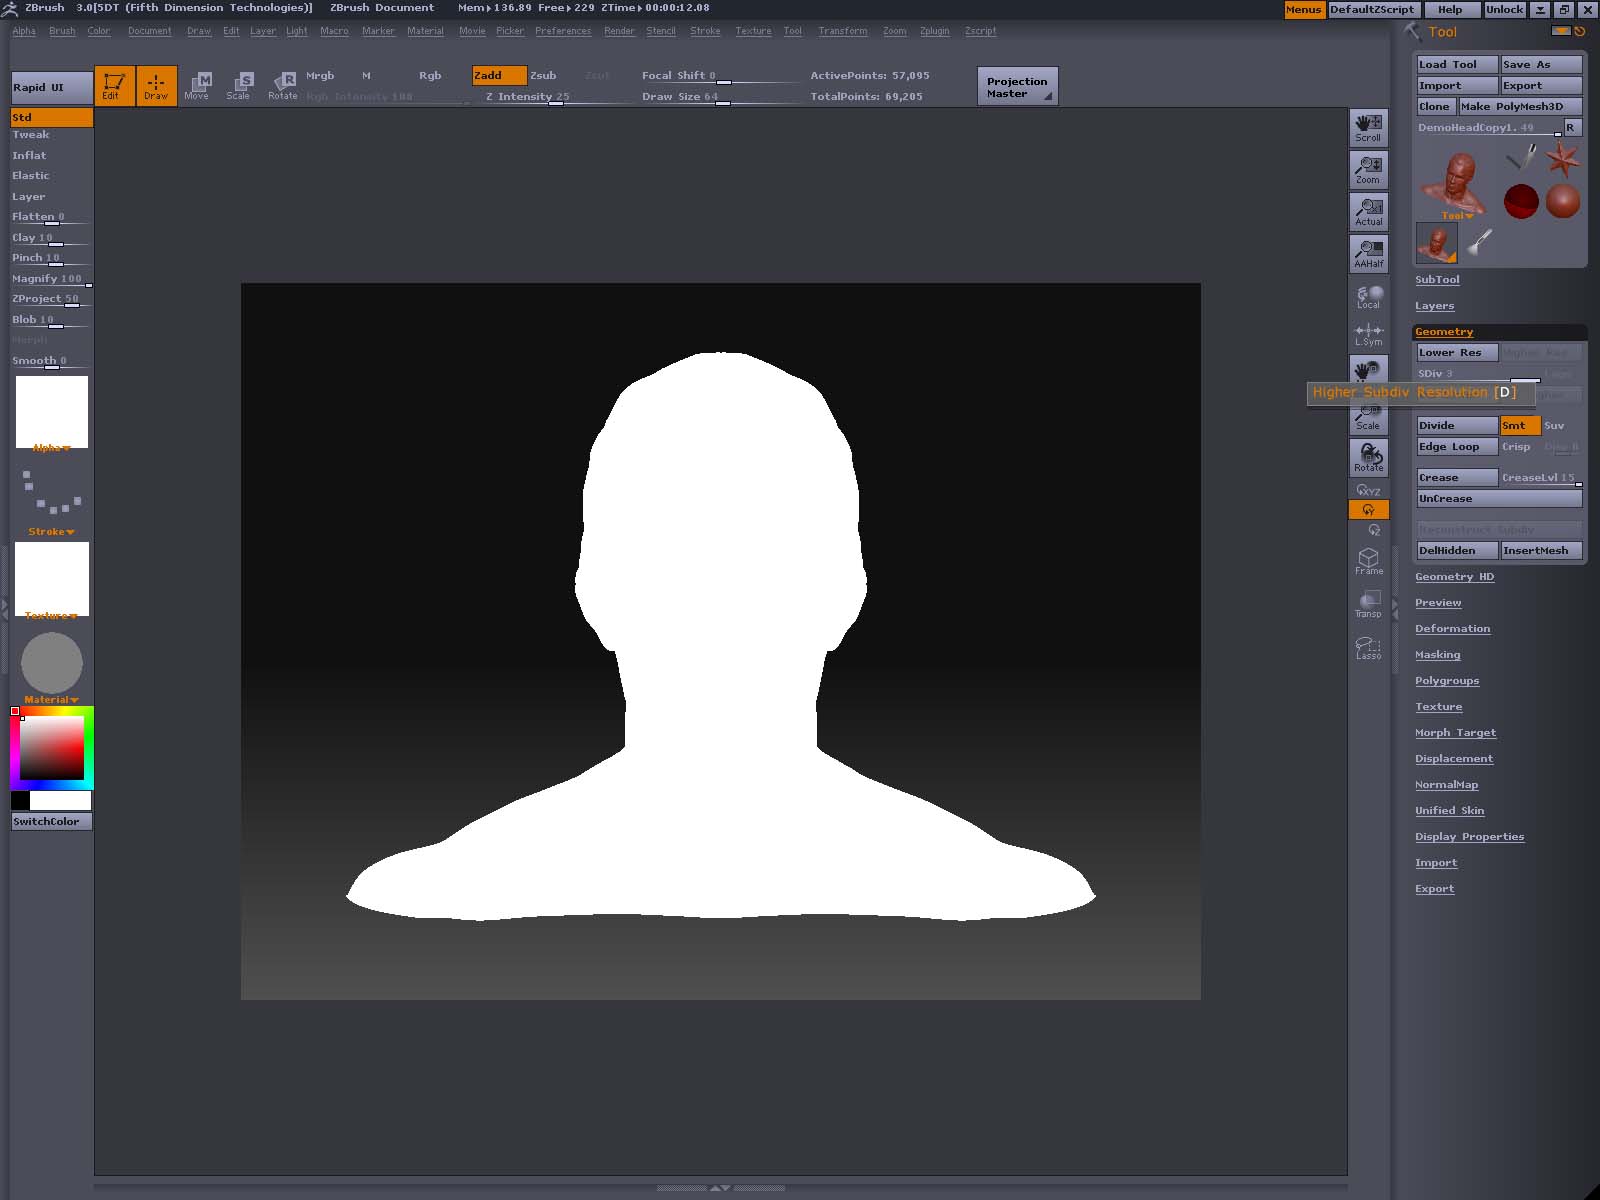Select the Rotate tool in top toolbar
1600x1200 pixels.
tap(283, 85)
